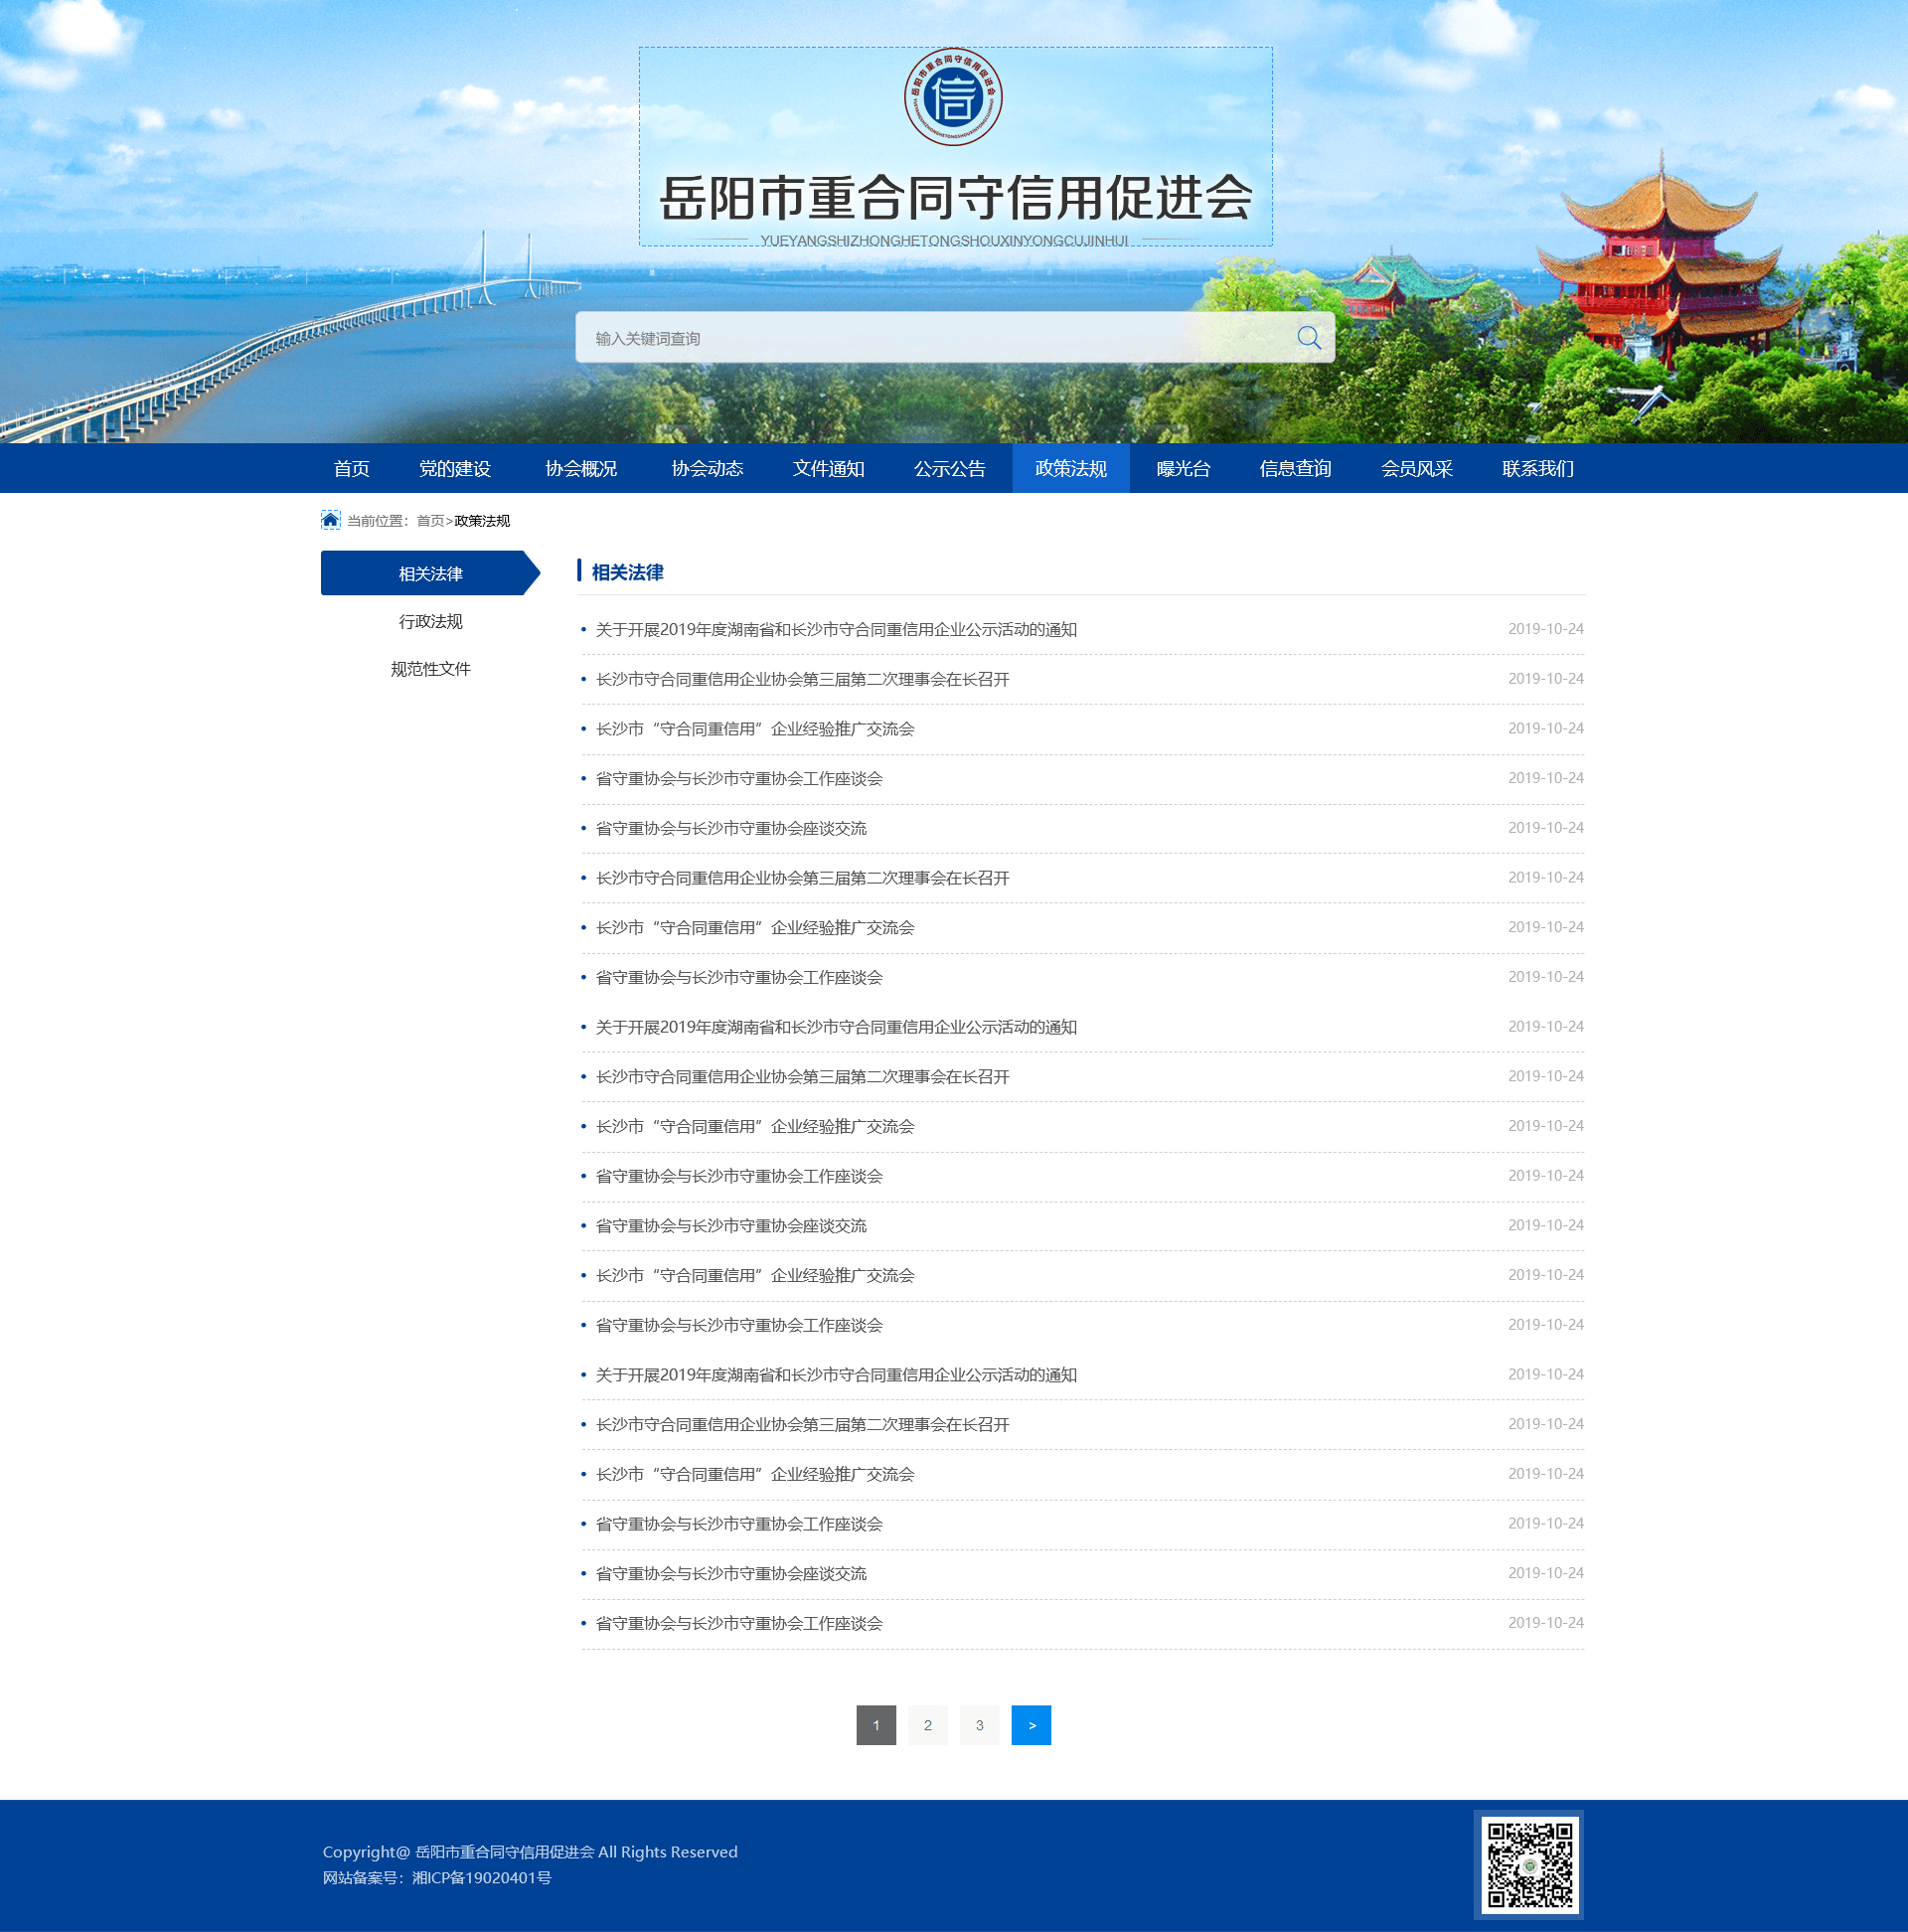
Task: Open first article about 2019年度 notice
Action: pyautogui.click(x=836, y=630)
